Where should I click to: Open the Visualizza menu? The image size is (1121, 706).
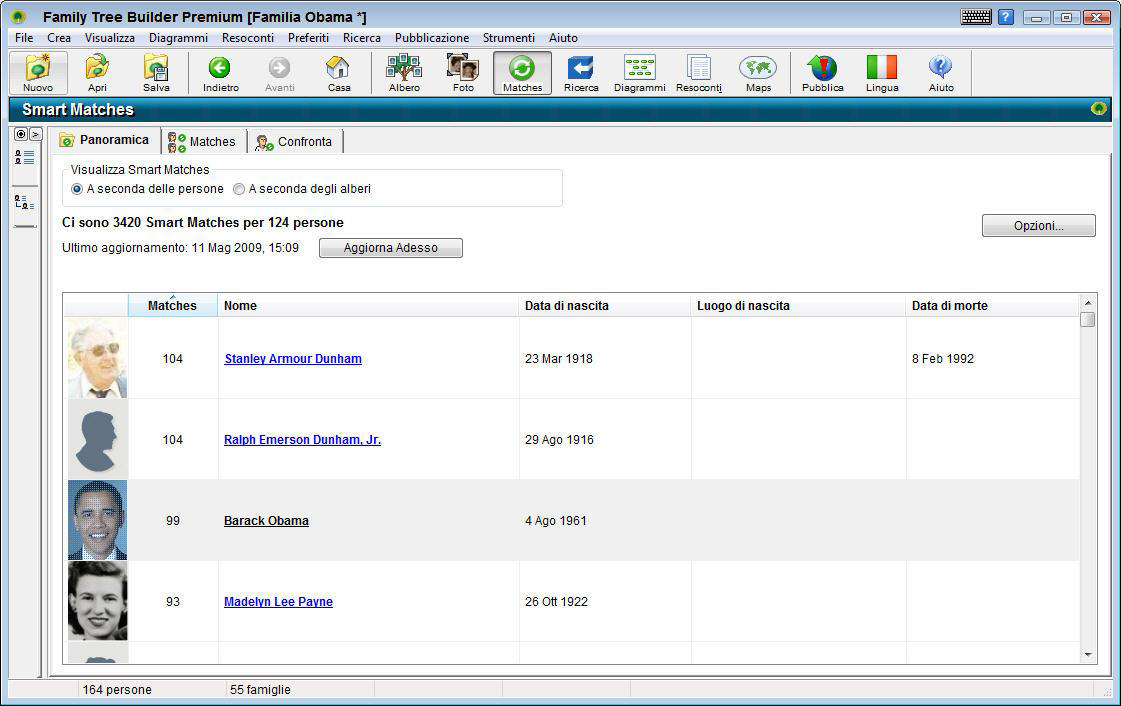pos(109,38)
